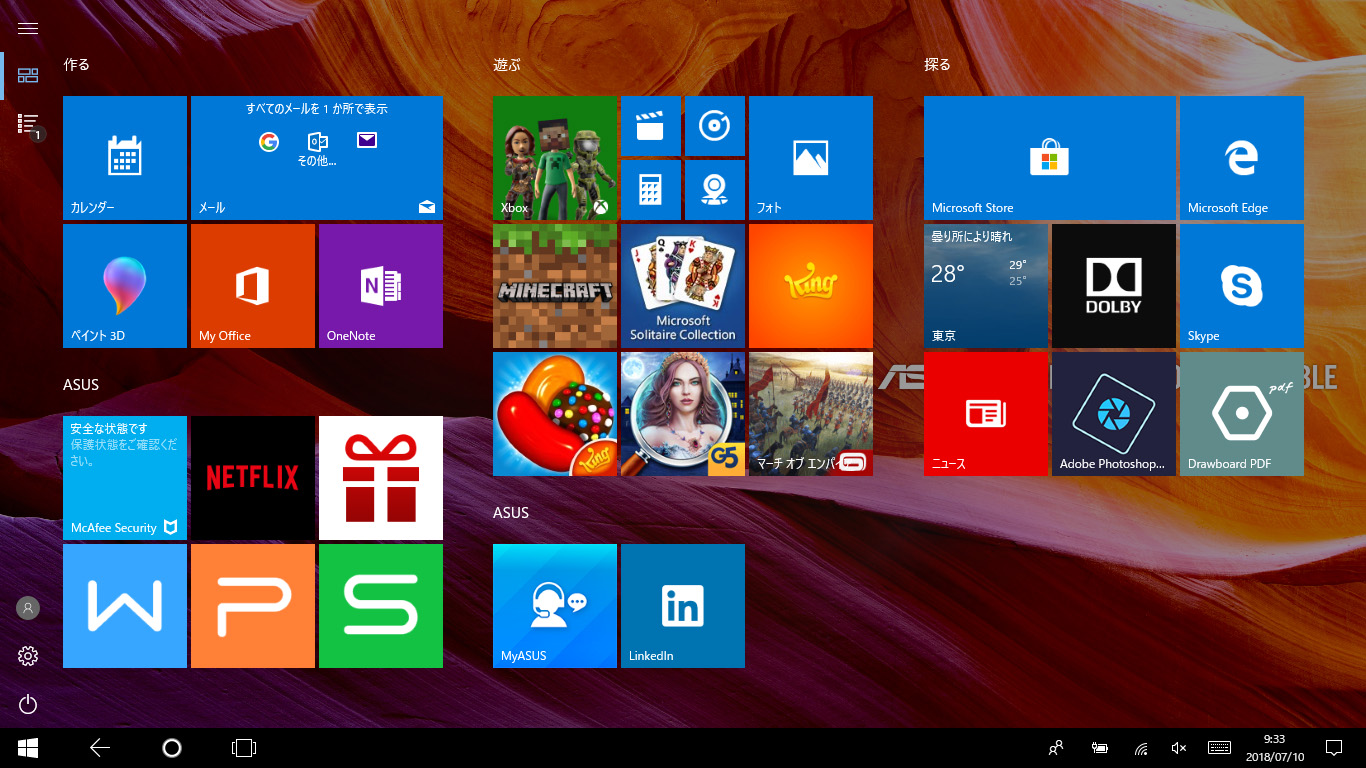Launch Skype
1366x768 pixels.
[1242, 286]
